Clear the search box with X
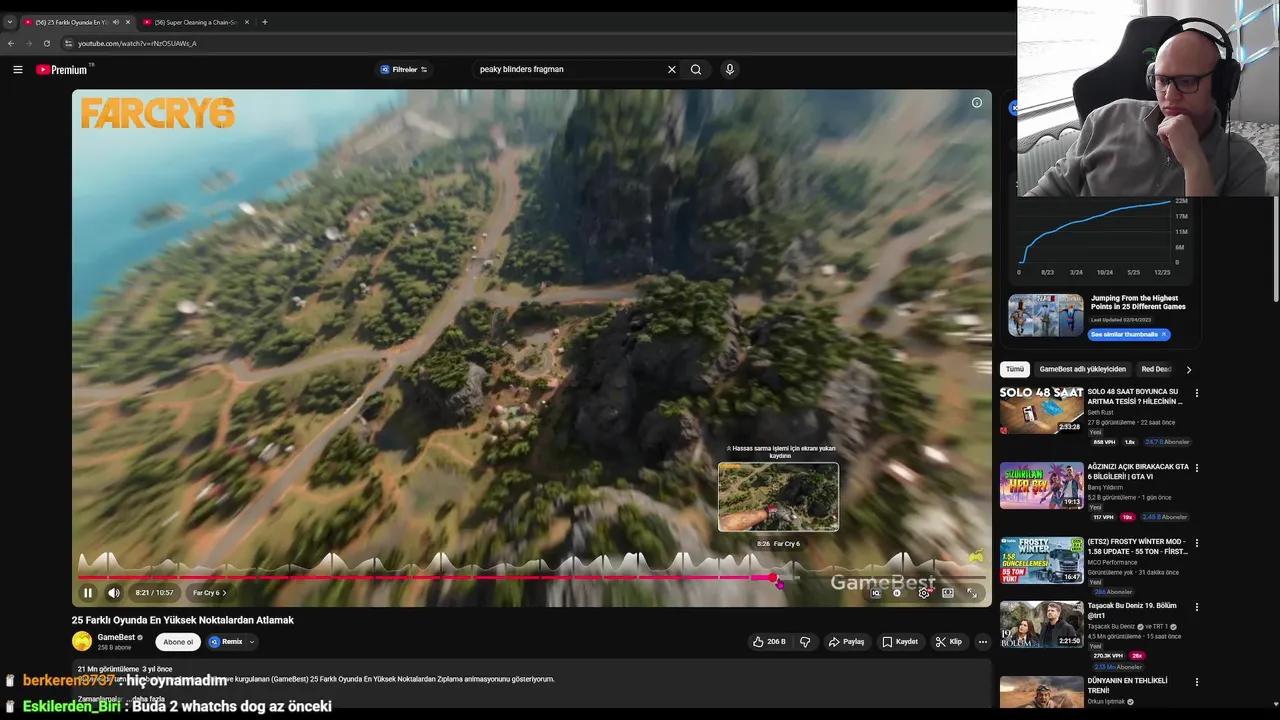This screenshot has width=1280, height=720. pos(672,69)
